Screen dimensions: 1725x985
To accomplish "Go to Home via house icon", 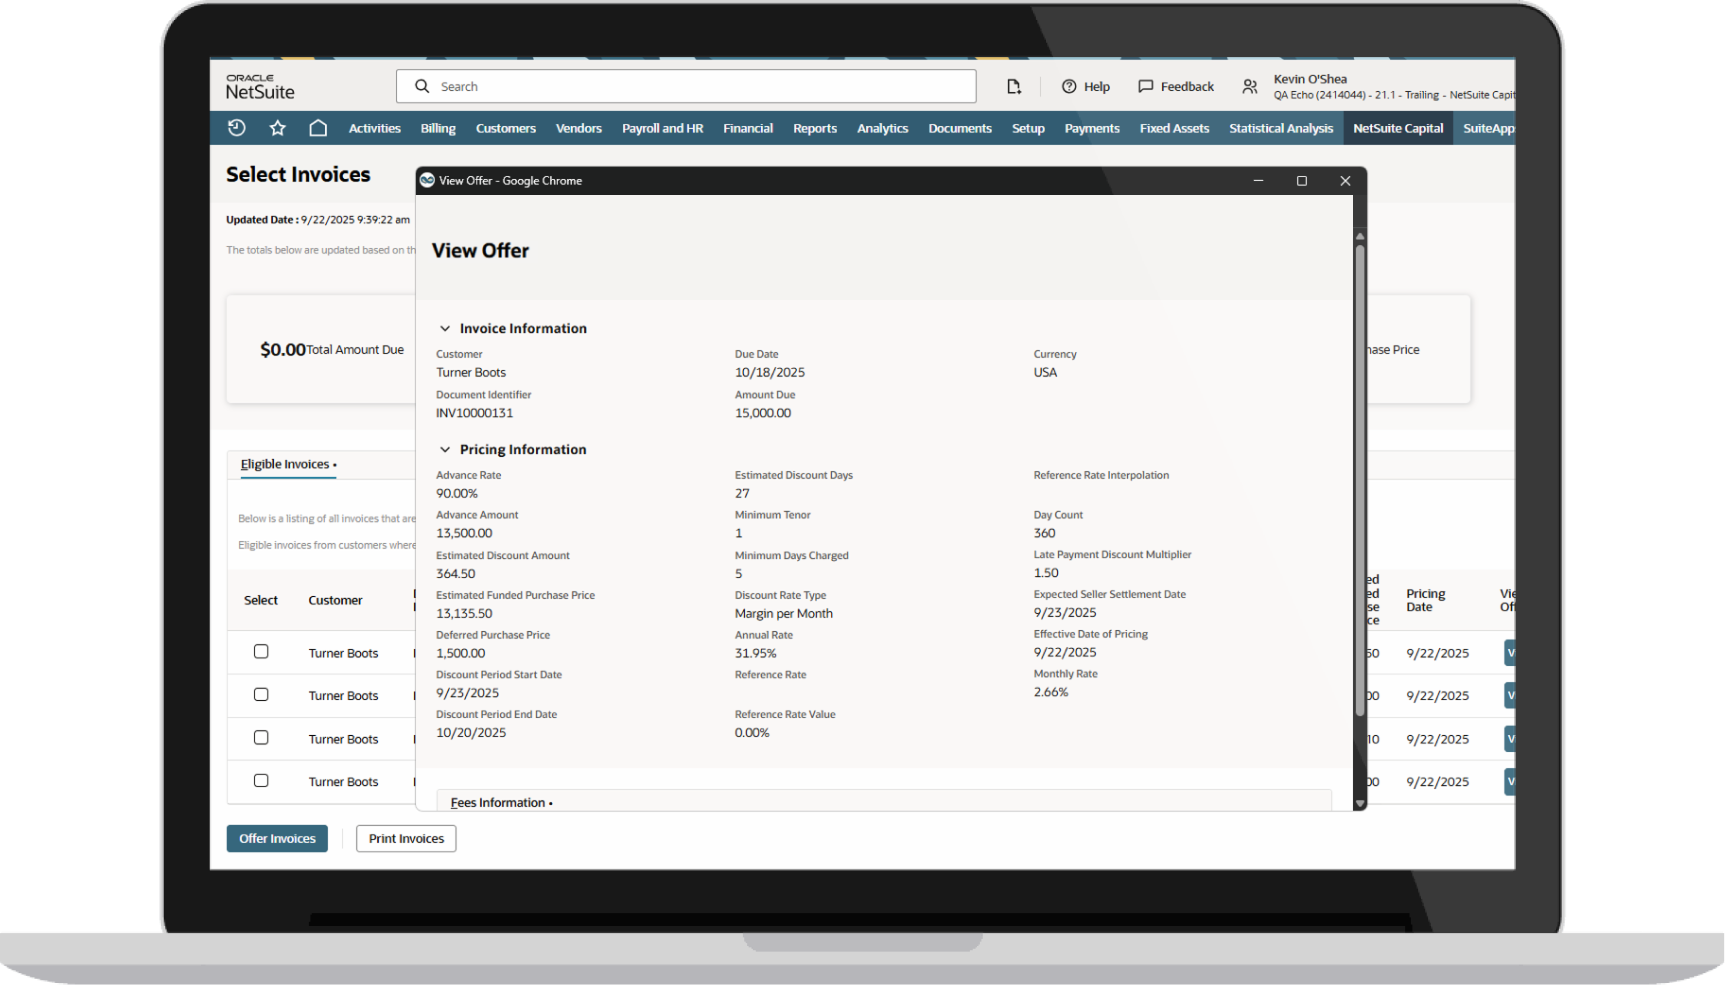I will 318,128.
